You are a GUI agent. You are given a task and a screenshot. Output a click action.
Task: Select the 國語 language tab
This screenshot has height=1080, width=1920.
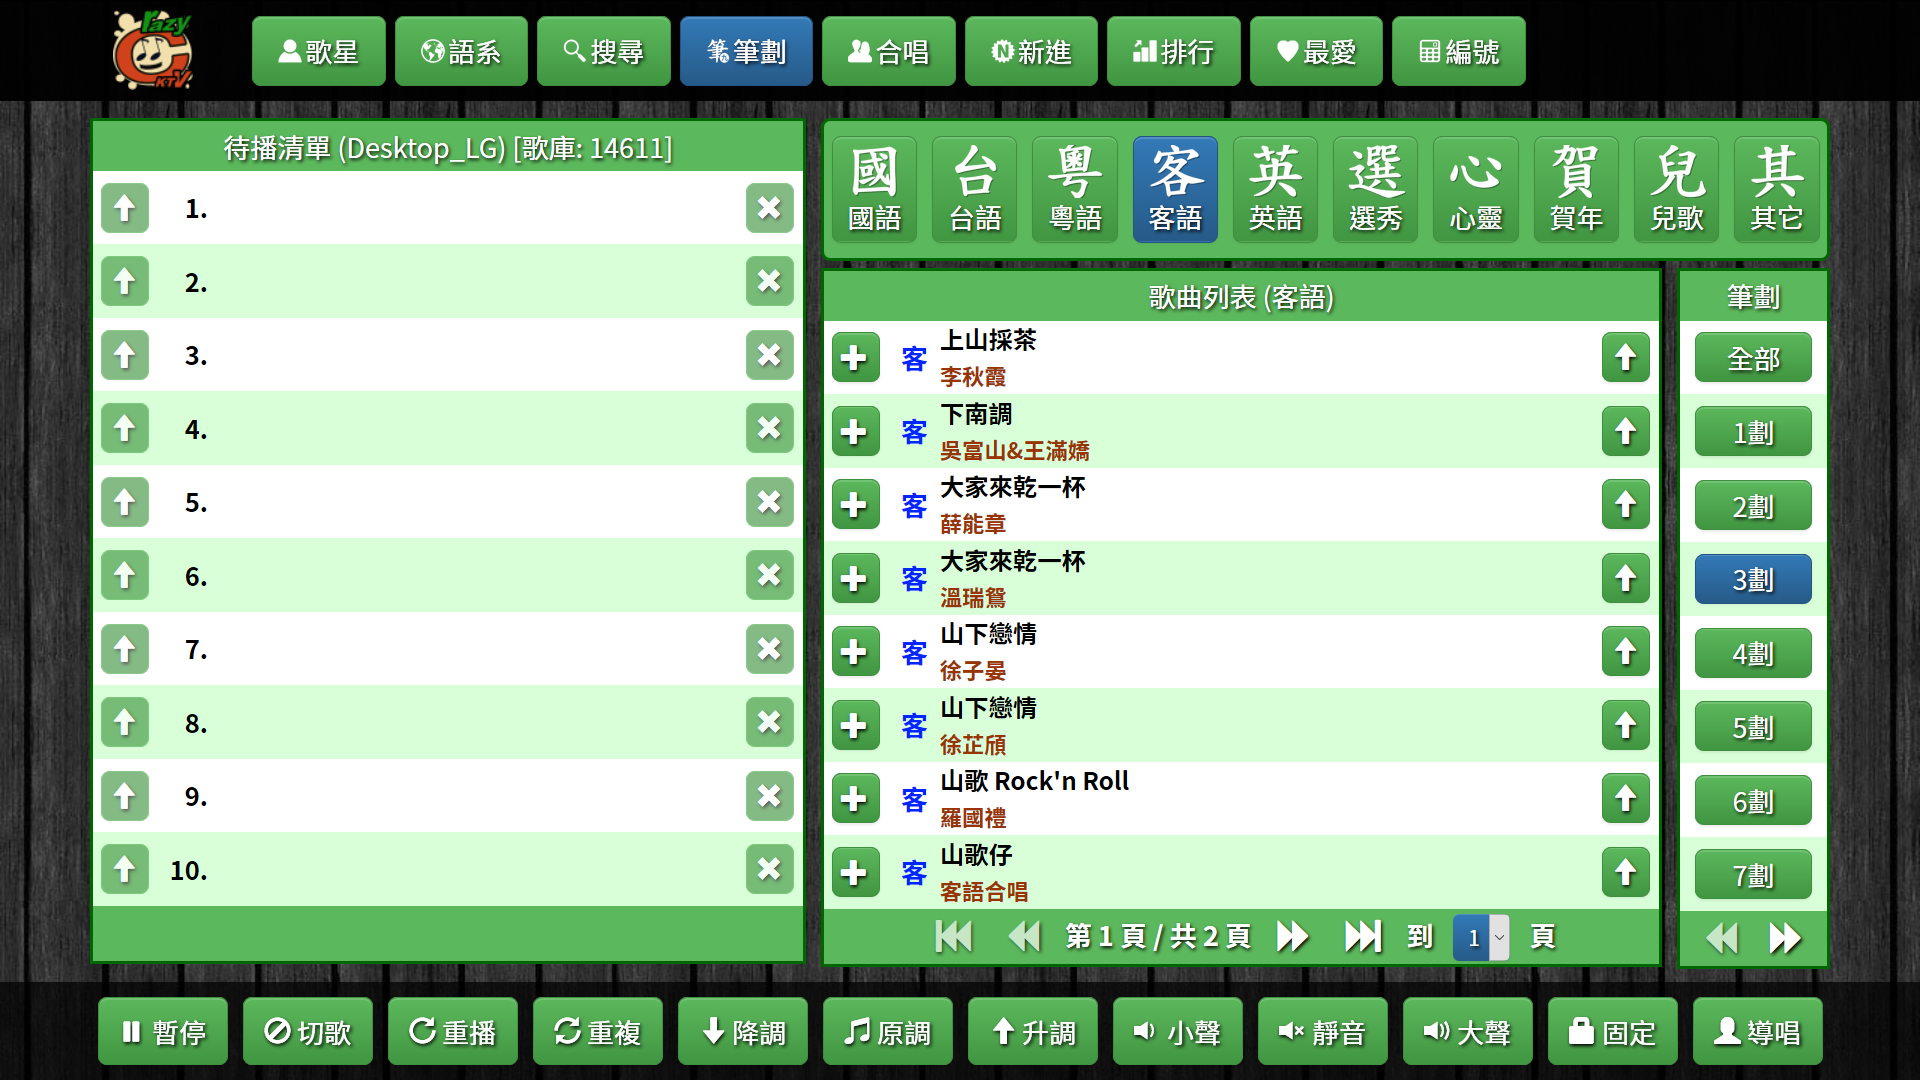[x=875, y=190]
